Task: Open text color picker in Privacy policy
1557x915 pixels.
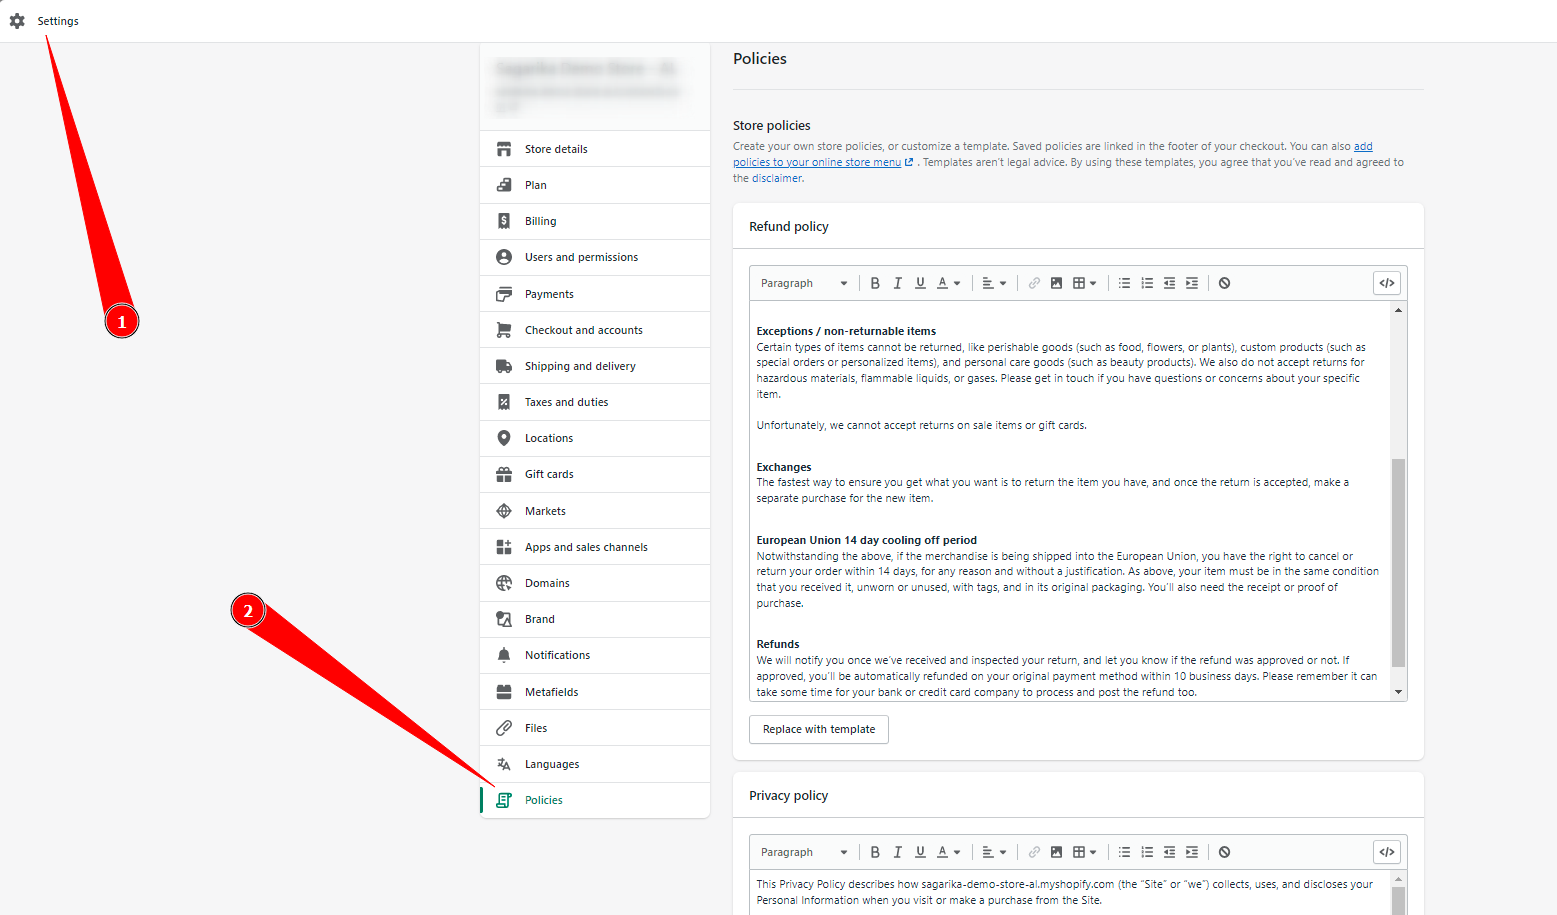Action: pos(948,852)
